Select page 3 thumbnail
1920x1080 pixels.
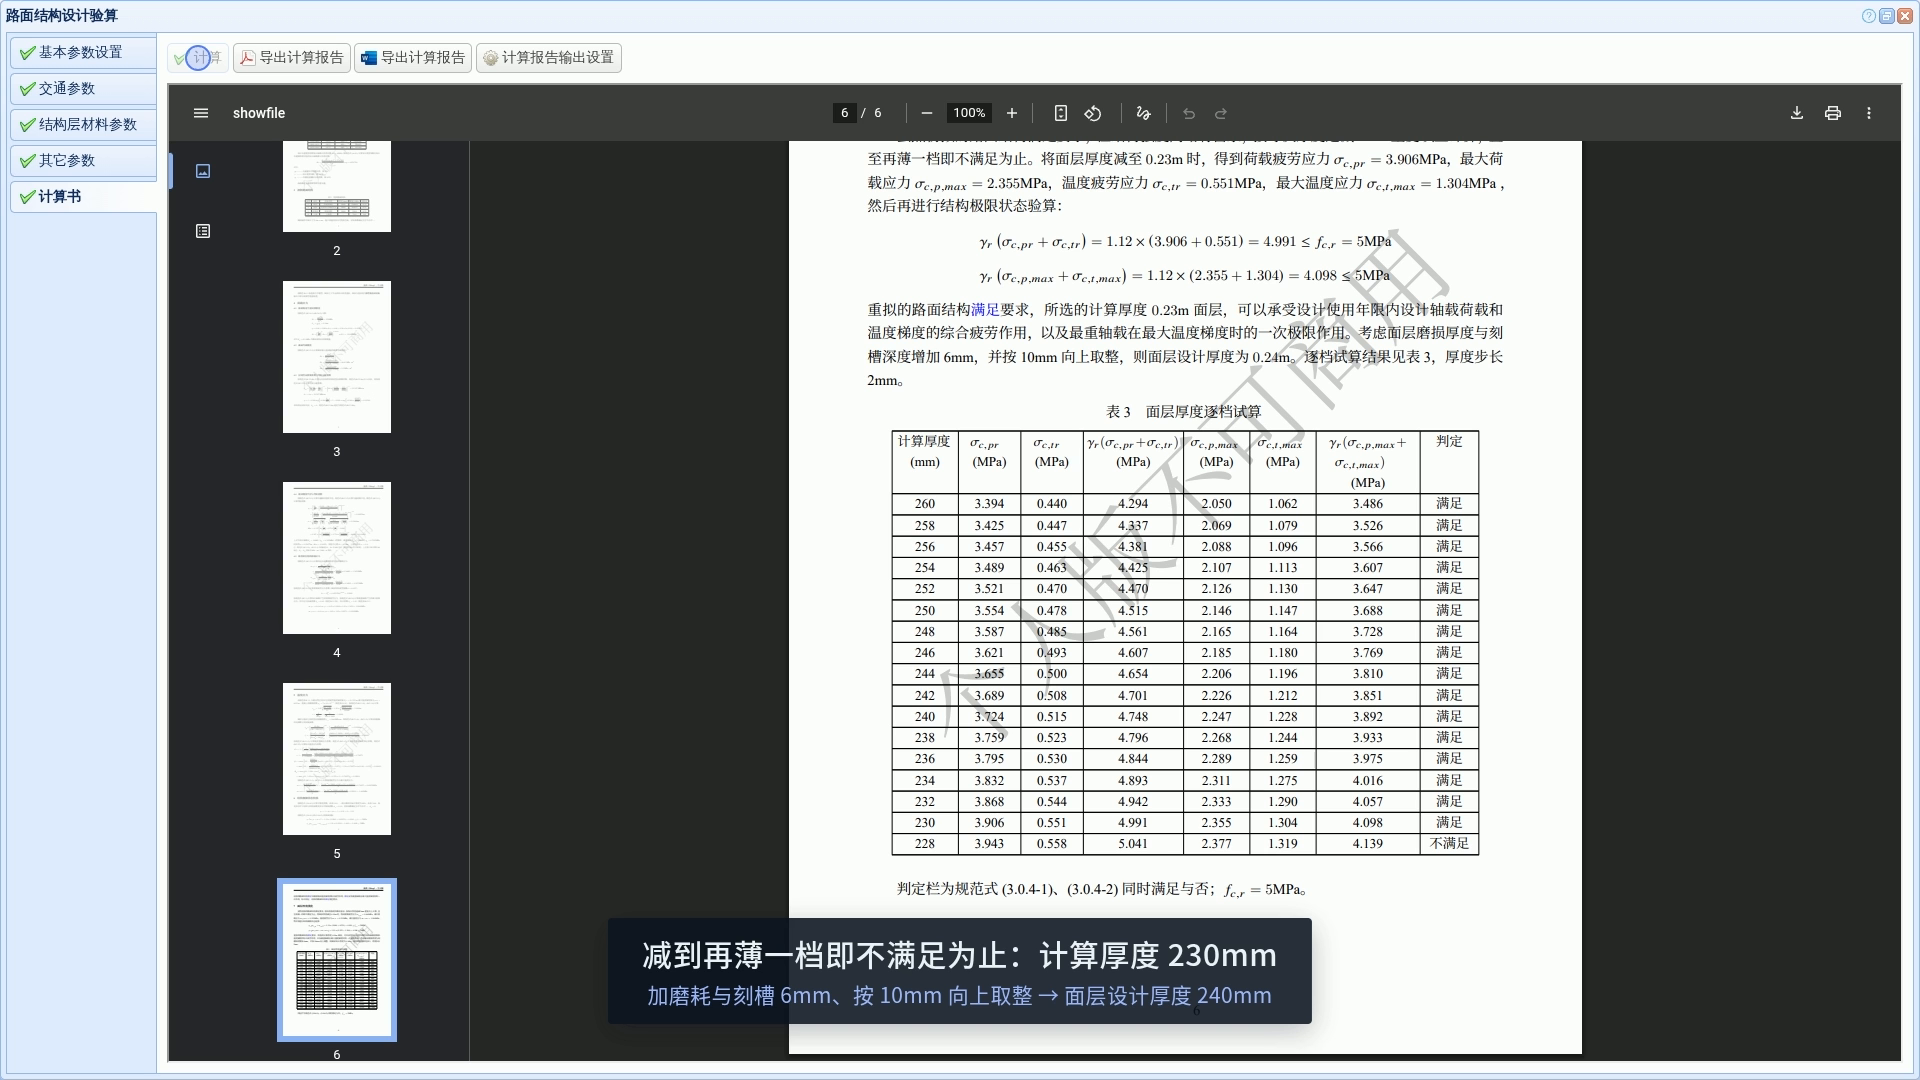pos(337,357)
